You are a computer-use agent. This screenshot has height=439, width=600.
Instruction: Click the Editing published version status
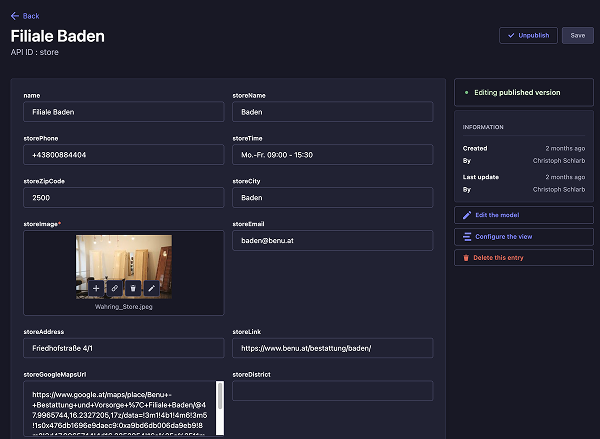point(517,92)
